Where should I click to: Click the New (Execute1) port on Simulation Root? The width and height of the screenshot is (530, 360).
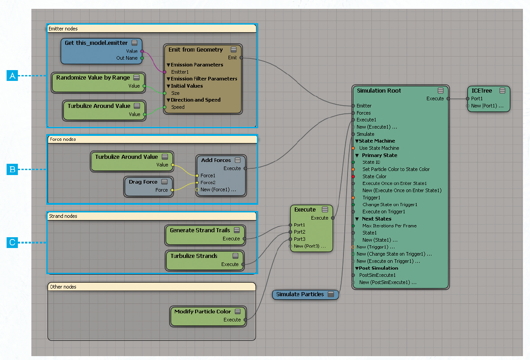[353, 127]
